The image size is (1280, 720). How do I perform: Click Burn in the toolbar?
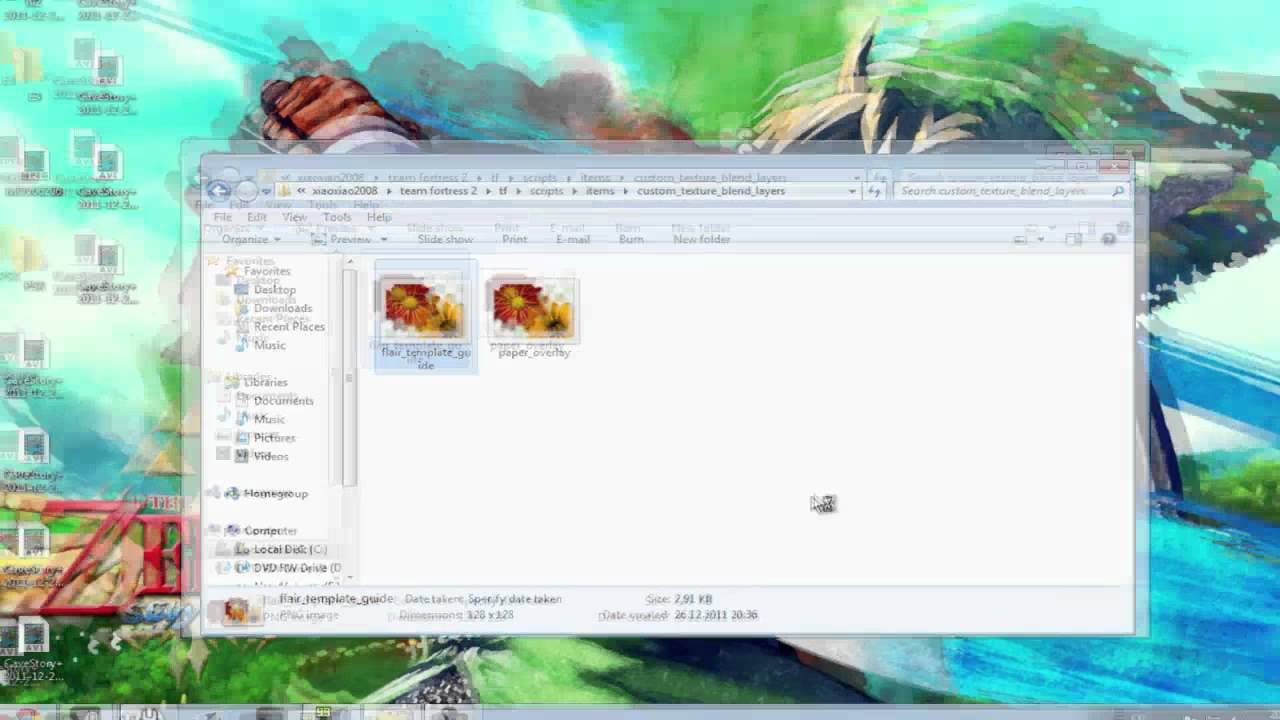(631, 239)
